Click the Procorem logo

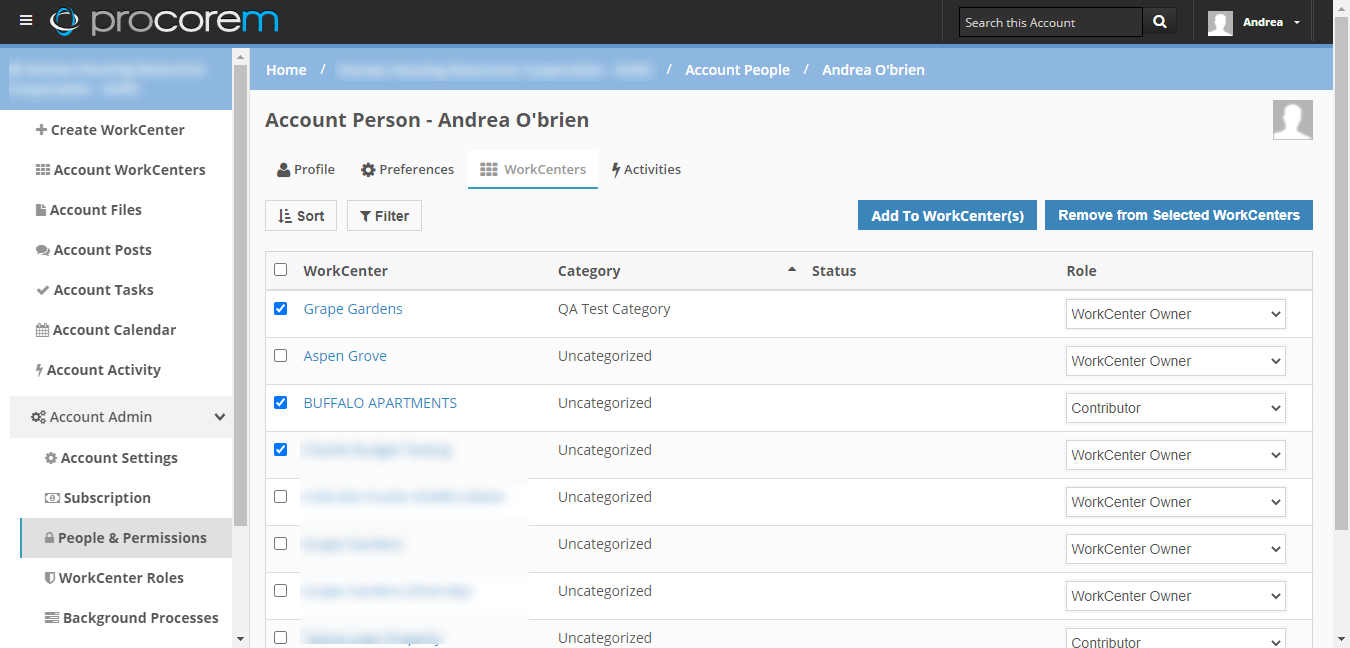(x=164, y=21)
